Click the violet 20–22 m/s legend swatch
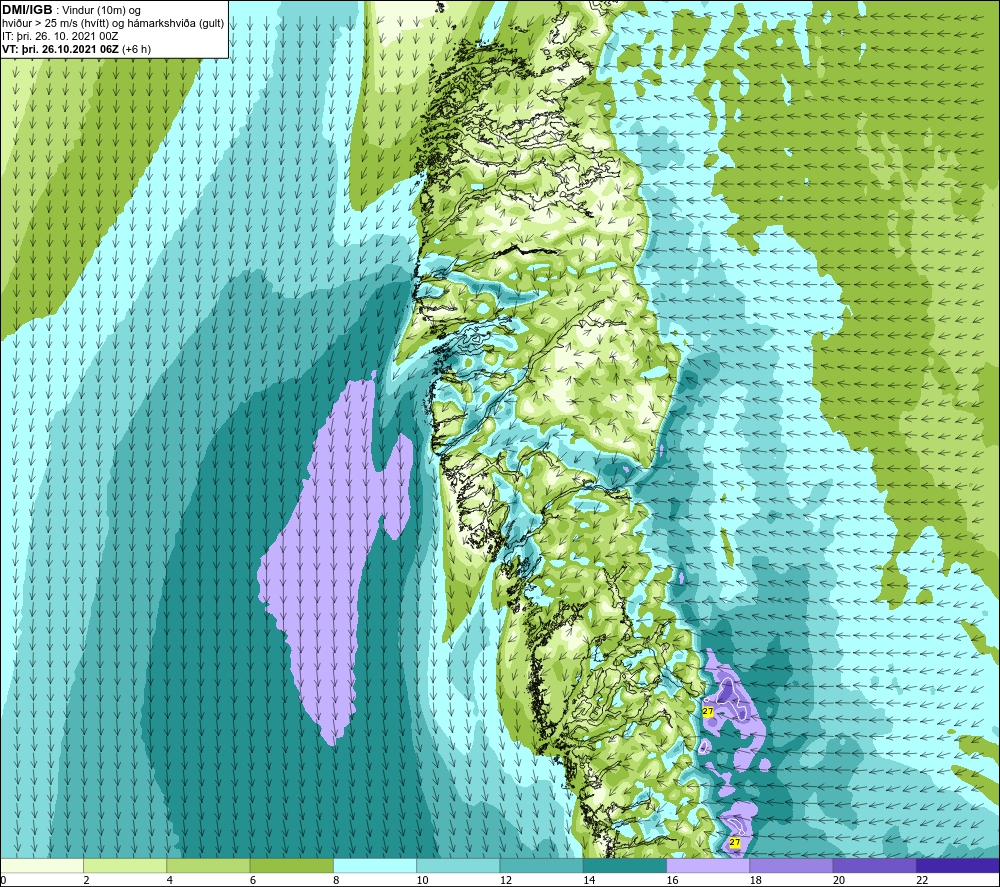 pos(874,865)
